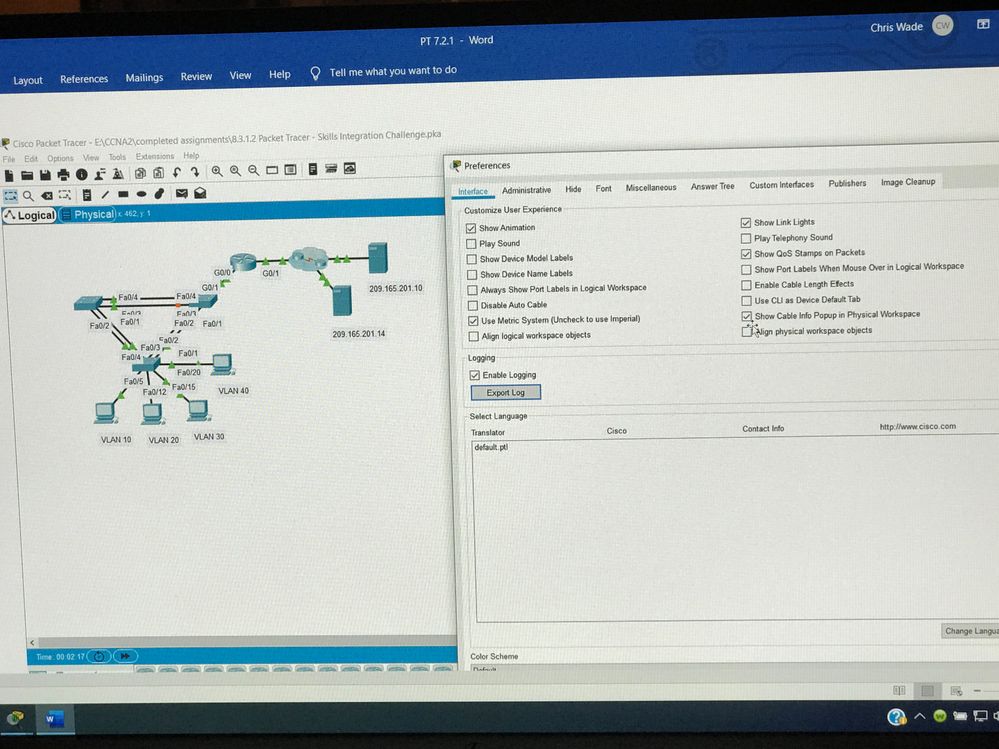Check Show Device Name Labels
Image resolution: width=999 pixels, height=749 pixels.
point(472,275)
